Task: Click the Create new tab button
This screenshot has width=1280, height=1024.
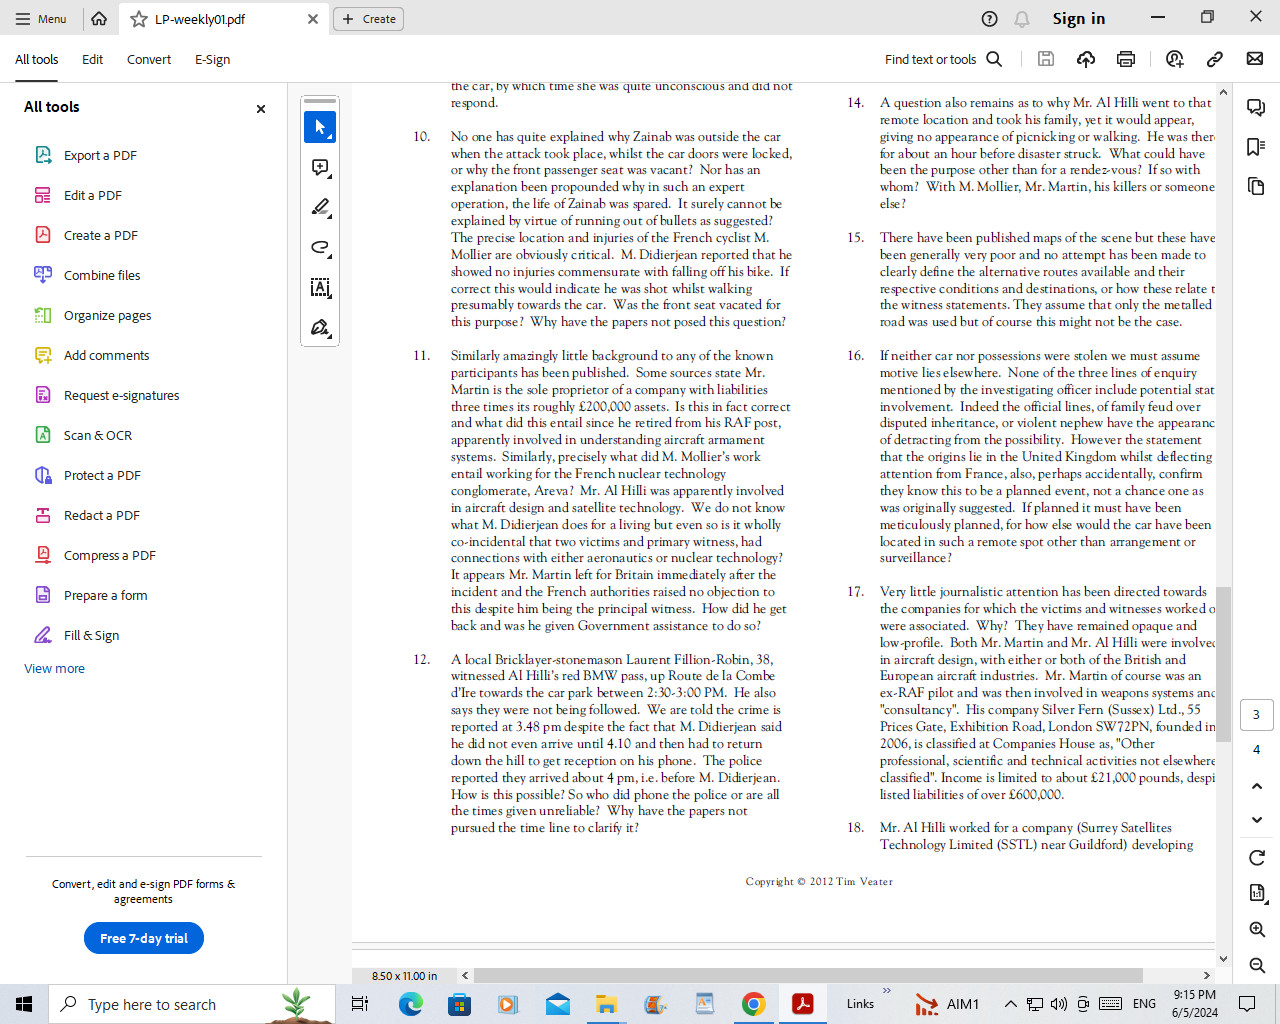Action: pyautogui.click(x=368, y=19)
